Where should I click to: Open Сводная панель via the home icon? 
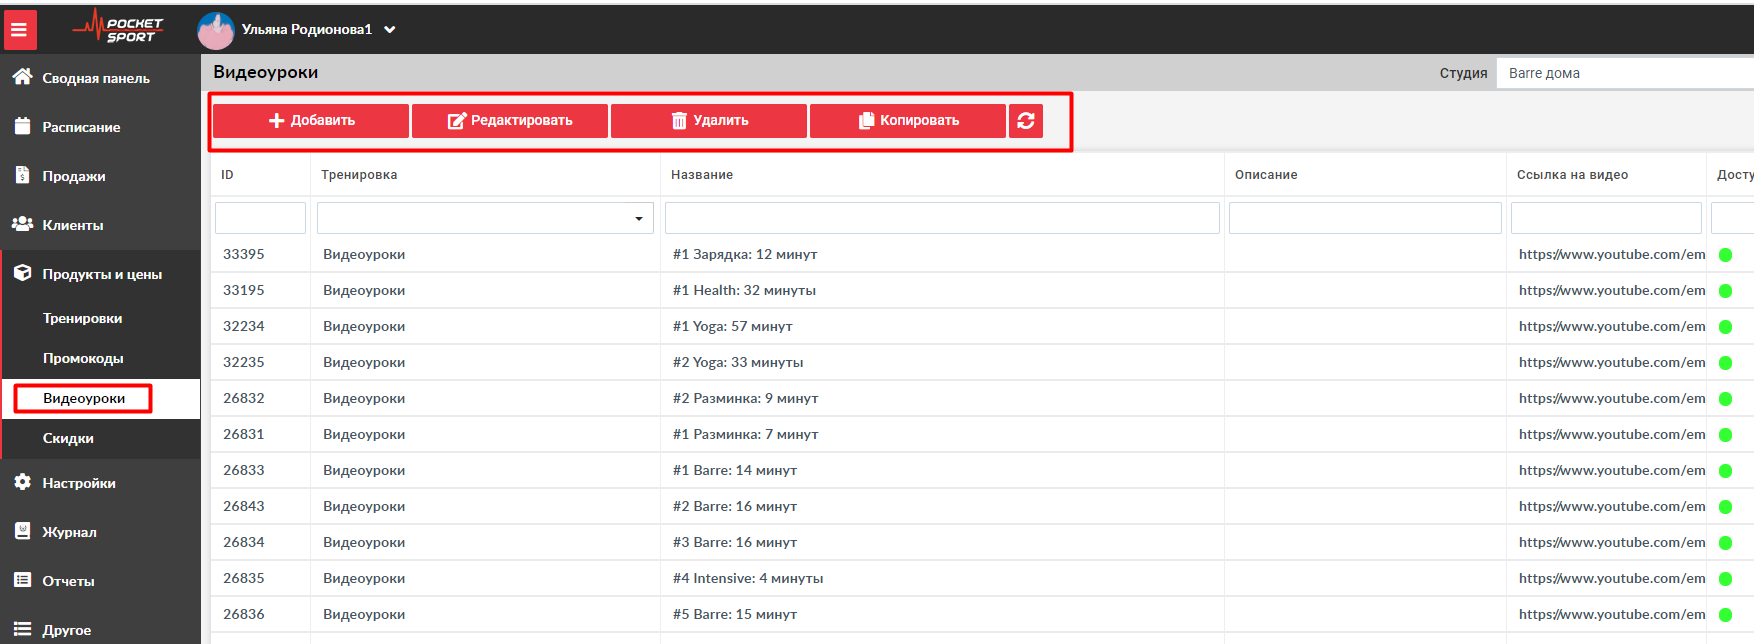(x=22, y=77)
